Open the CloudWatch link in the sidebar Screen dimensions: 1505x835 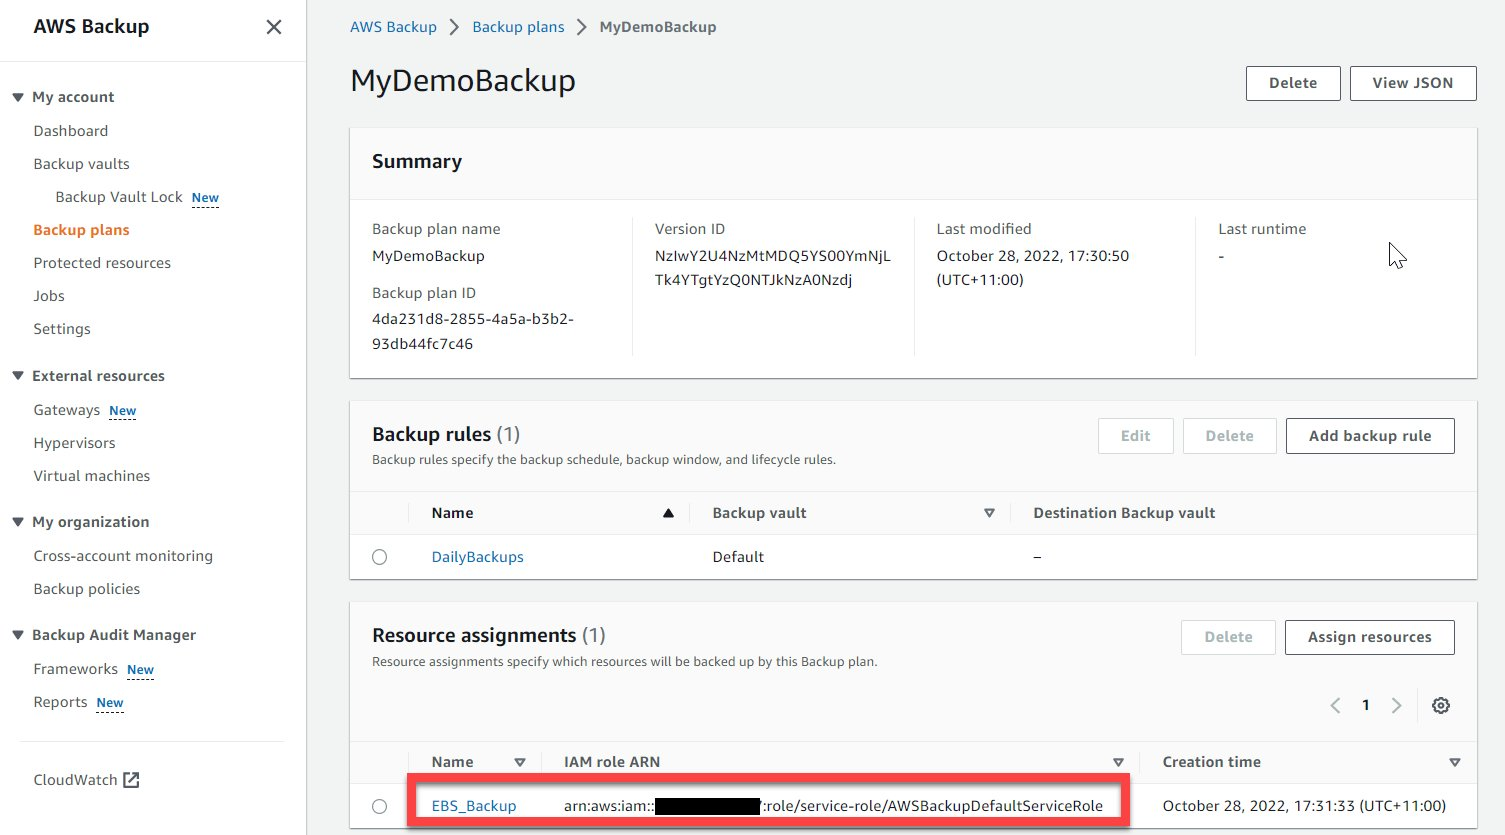click(76, 780)
